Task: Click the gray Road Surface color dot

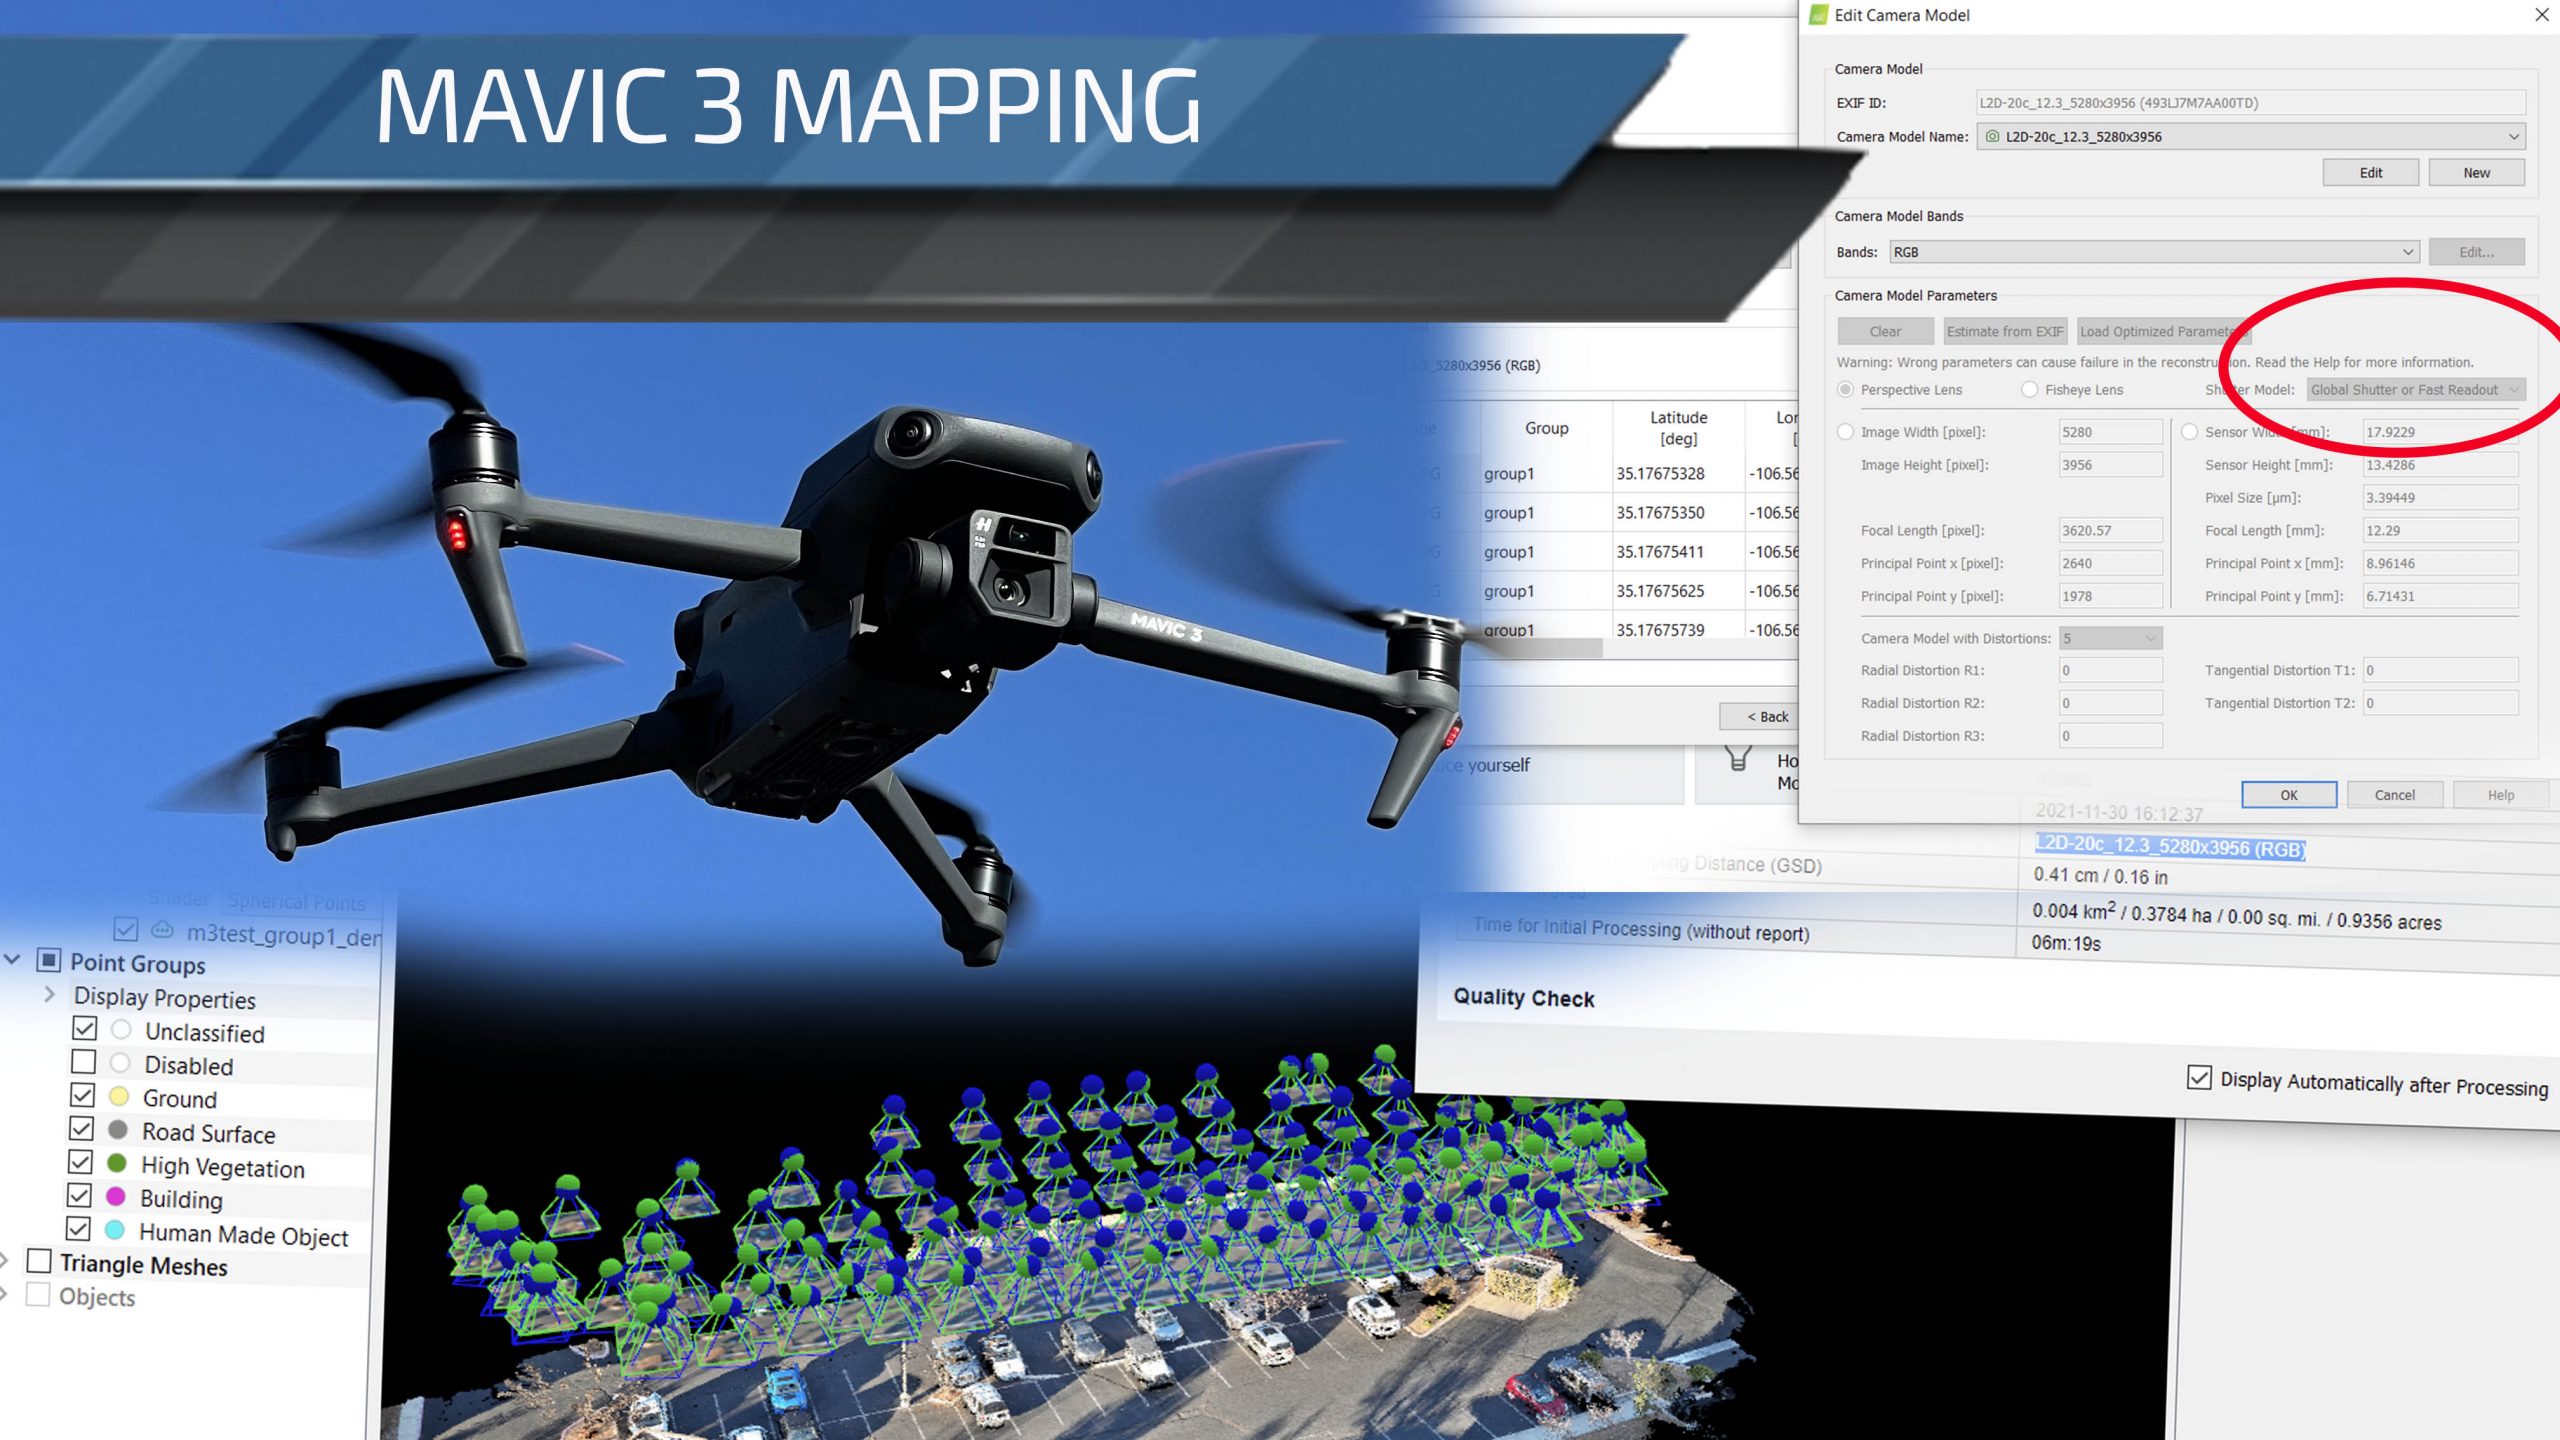Action: coord(118,1130)
